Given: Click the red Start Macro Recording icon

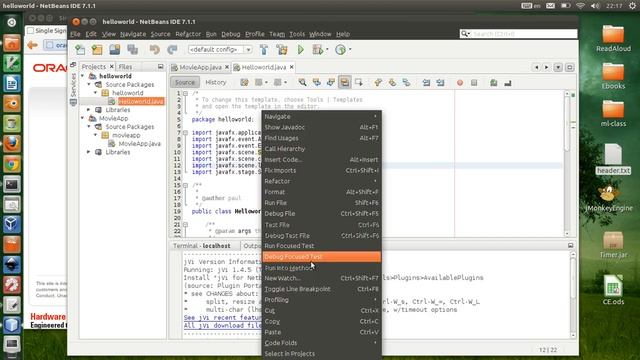Looking at the screenshot, I should coord(460,83).
